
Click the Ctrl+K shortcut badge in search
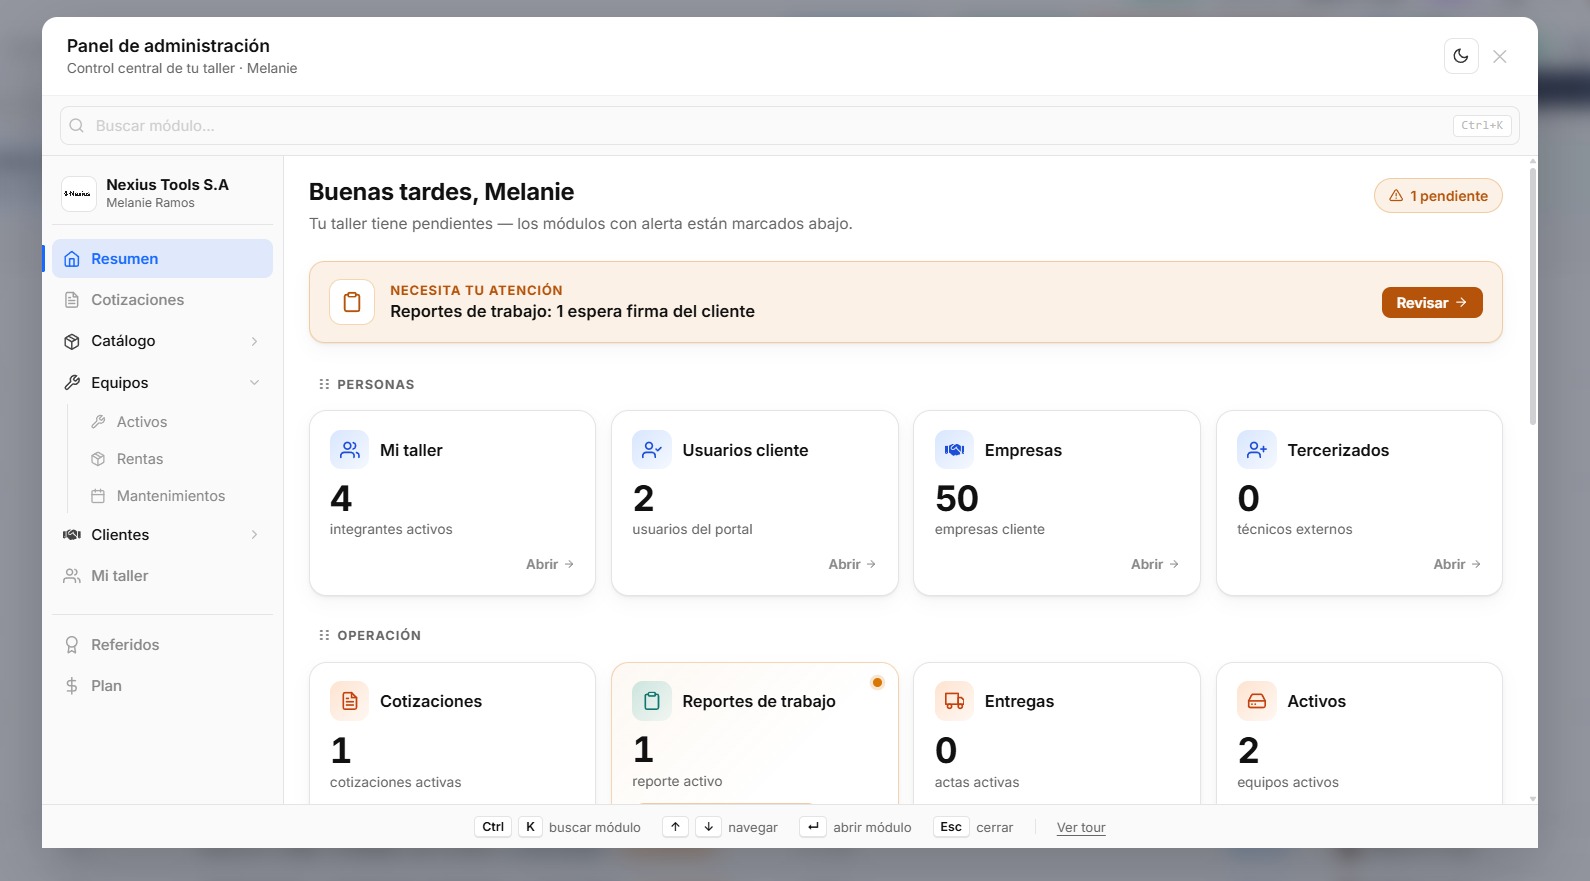point(1482,126)
